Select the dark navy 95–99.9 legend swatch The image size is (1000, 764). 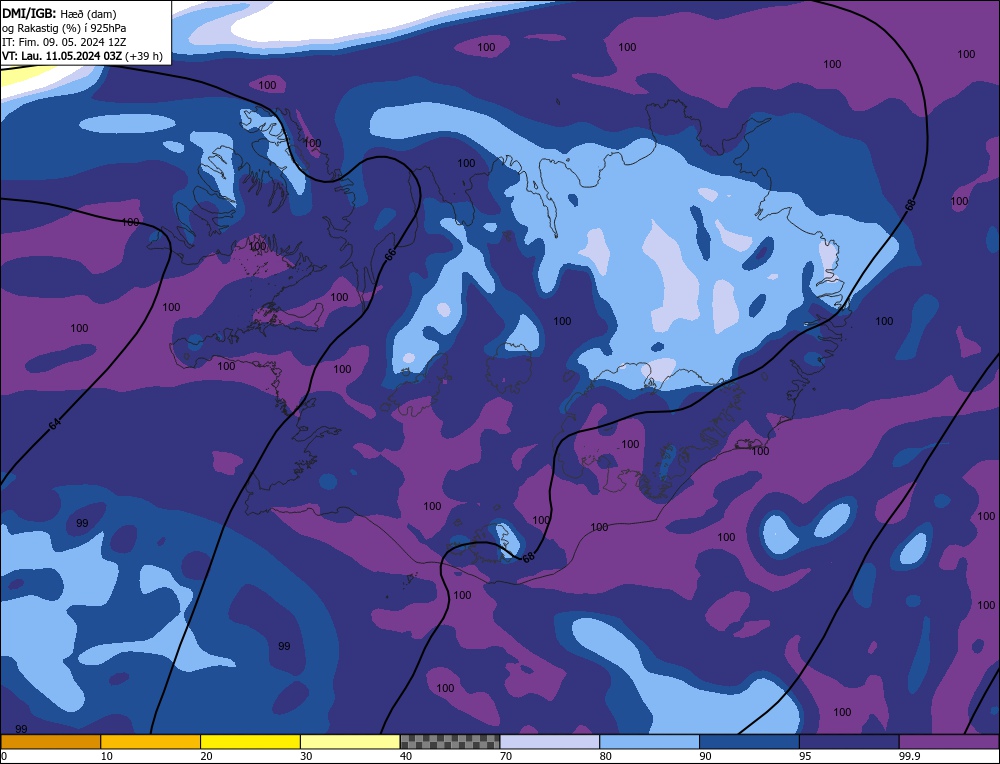click(x=849, y=742)
